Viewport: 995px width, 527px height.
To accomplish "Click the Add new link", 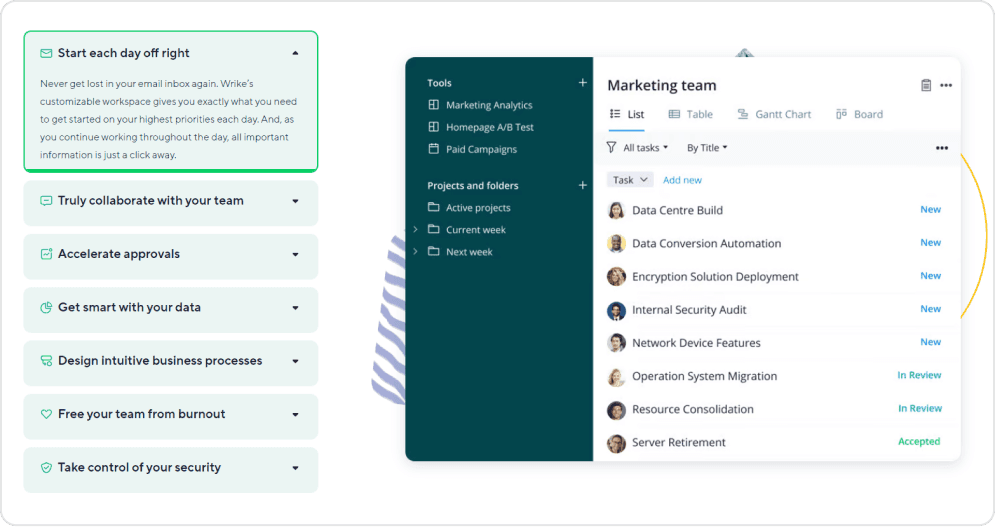I will (682, 180).
